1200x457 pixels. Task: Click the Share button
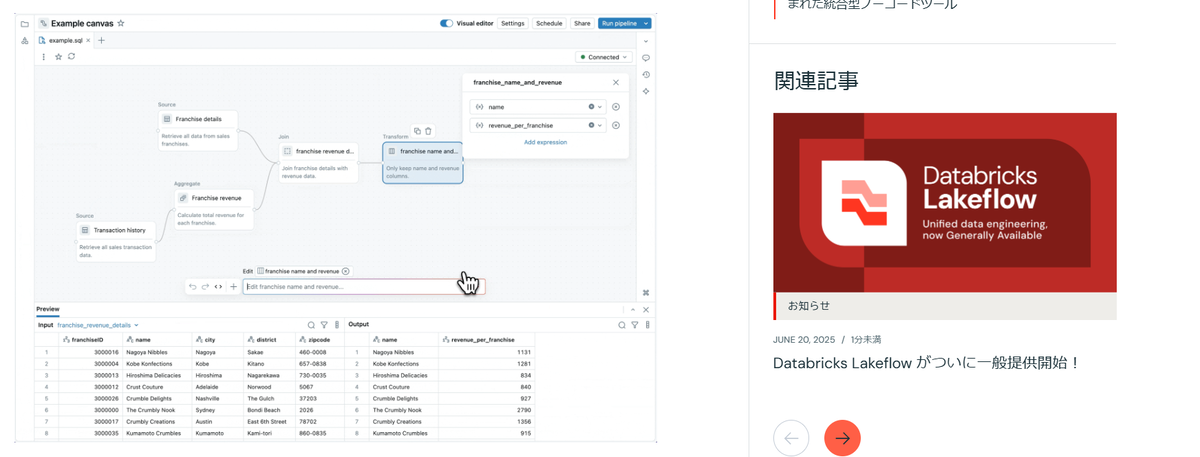click(582, 23)
